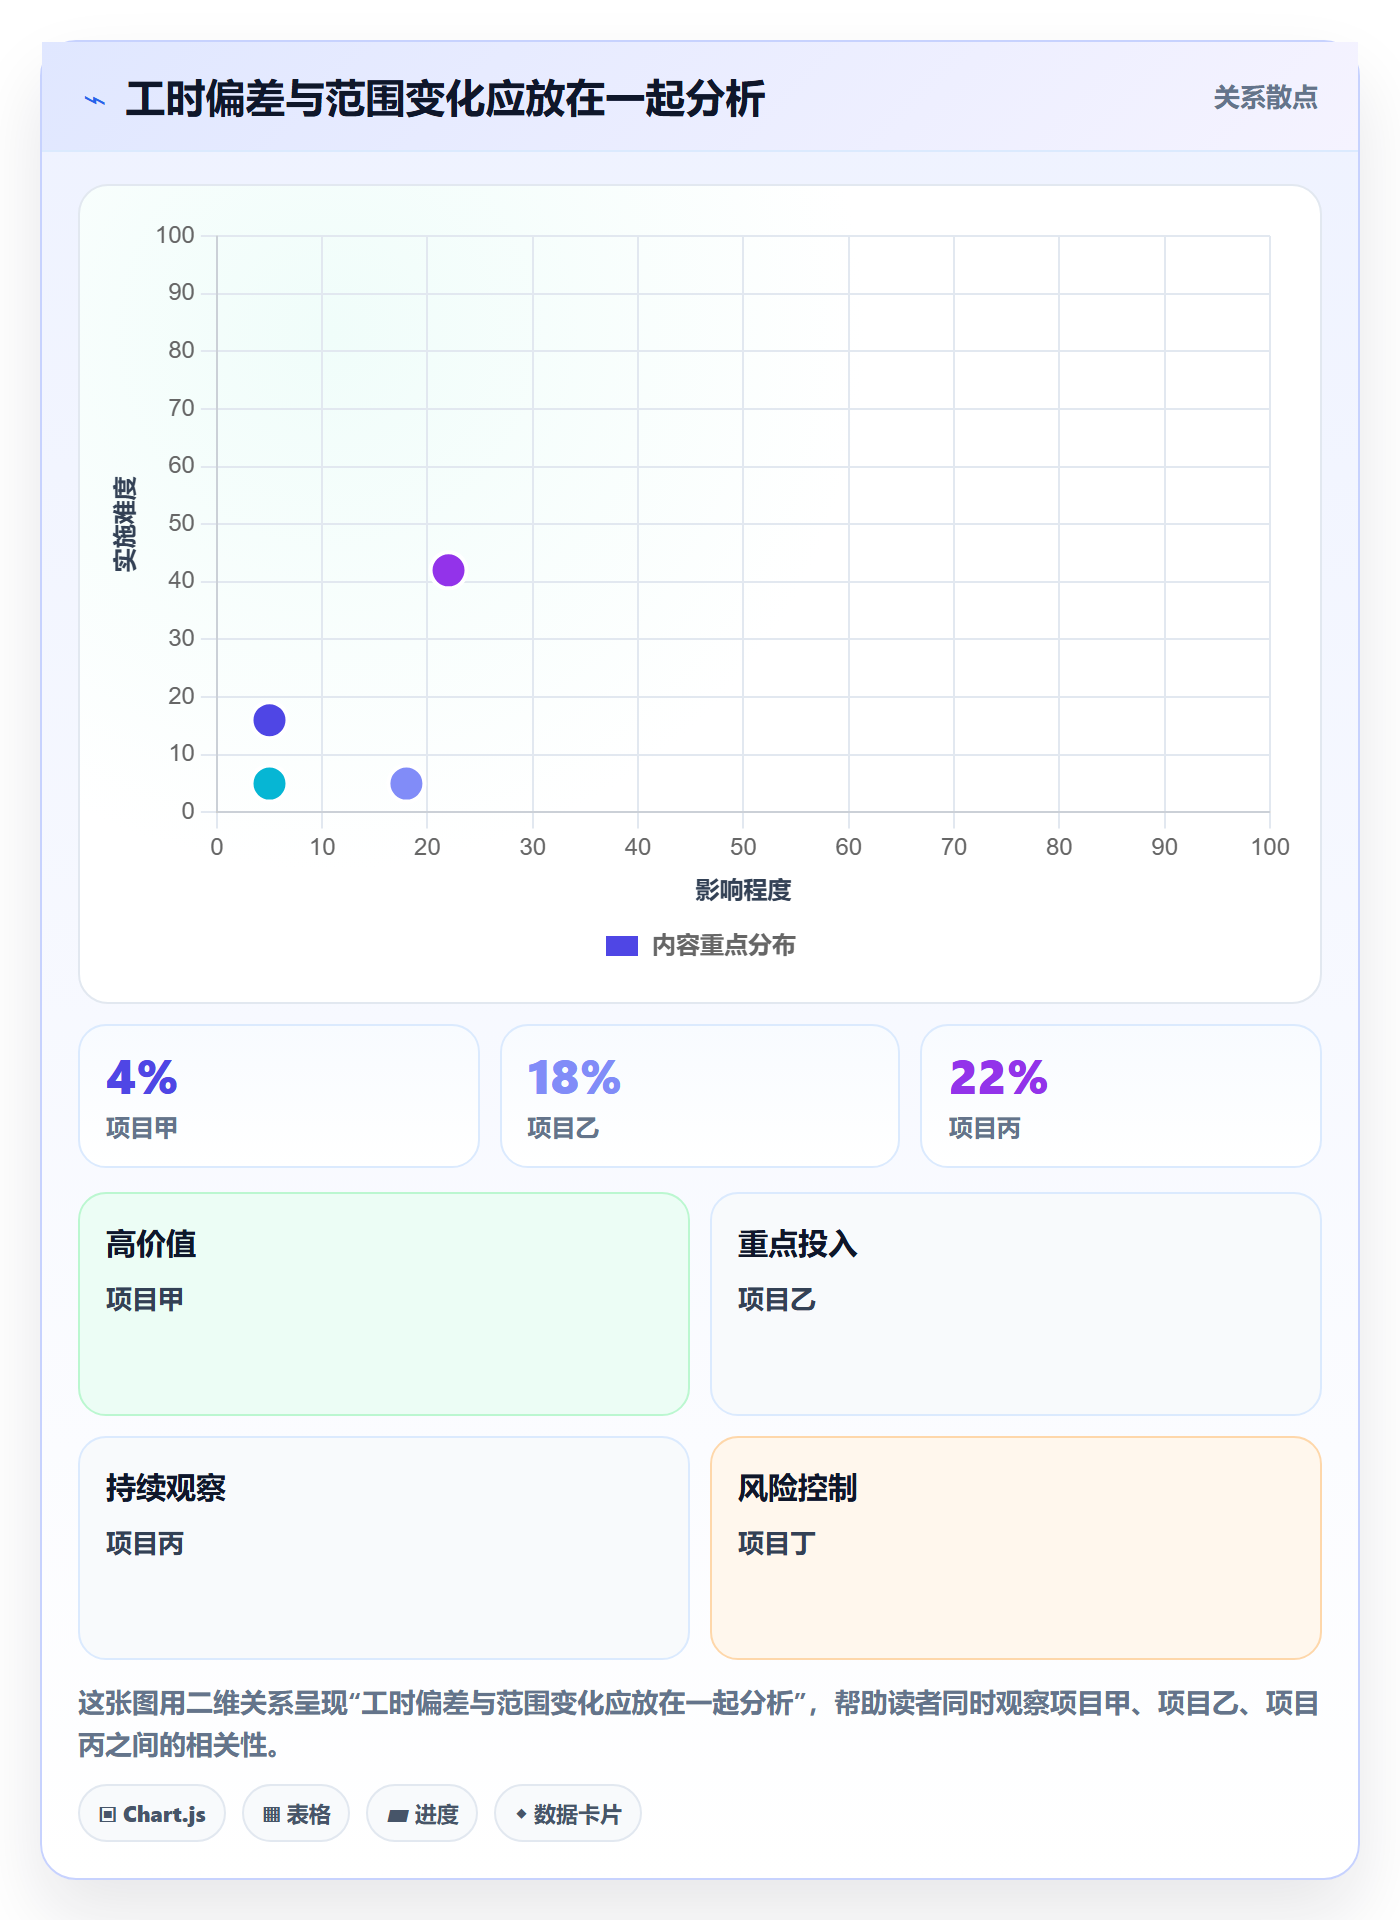Open the 22% 项目丙 stat card
The image size is (1400, 1920).
pos(1121,1096)
